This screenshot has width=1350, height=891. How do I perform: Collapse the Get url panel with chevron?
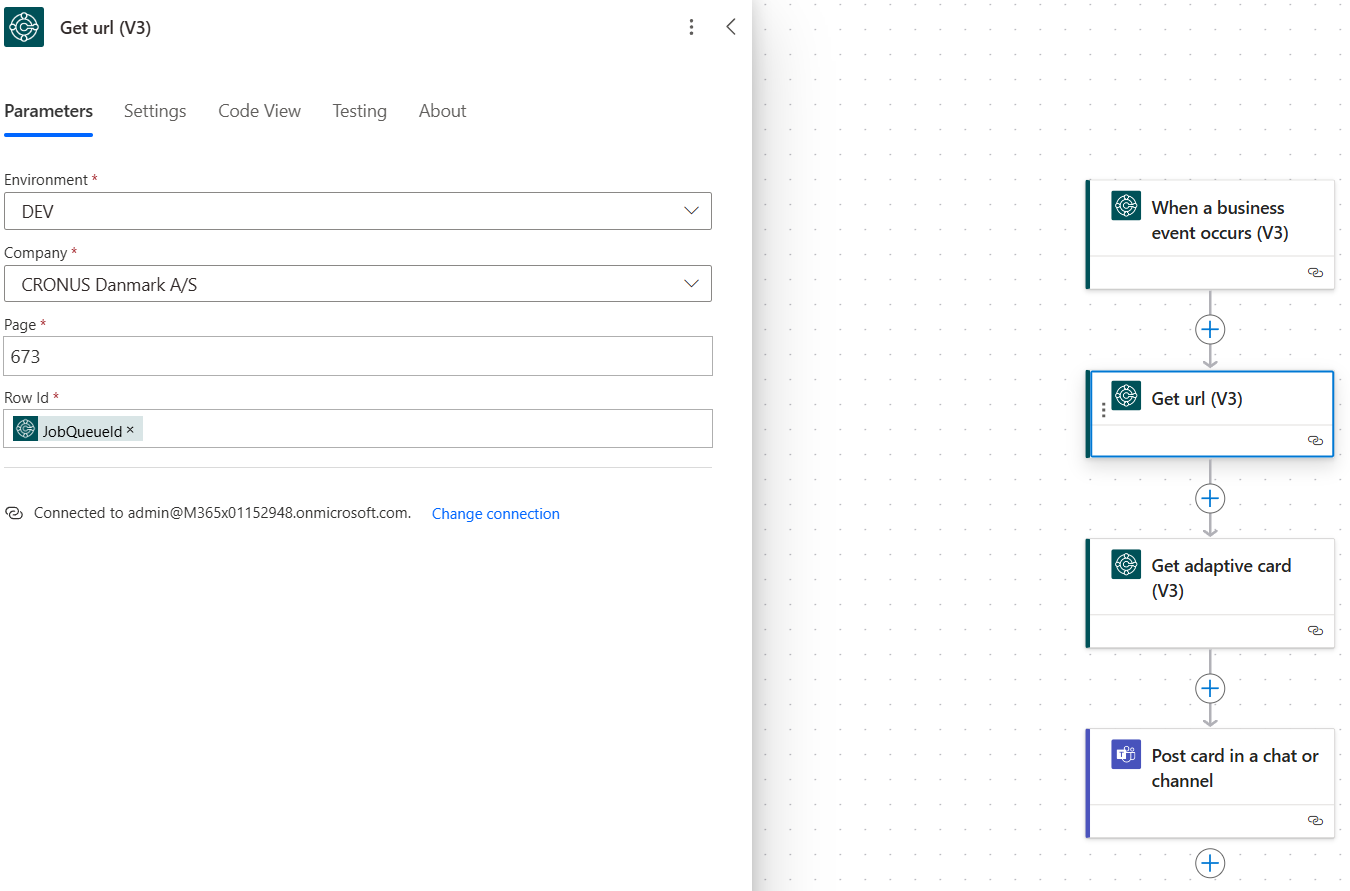[731, 27]
